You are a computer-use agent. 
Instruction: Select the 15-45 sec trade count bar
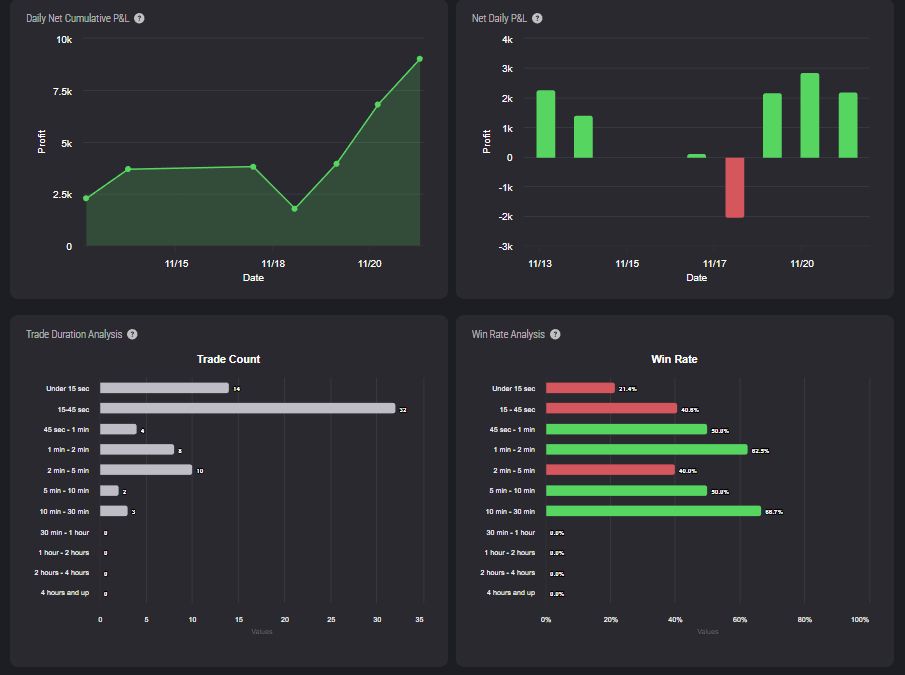pos(248,408)
